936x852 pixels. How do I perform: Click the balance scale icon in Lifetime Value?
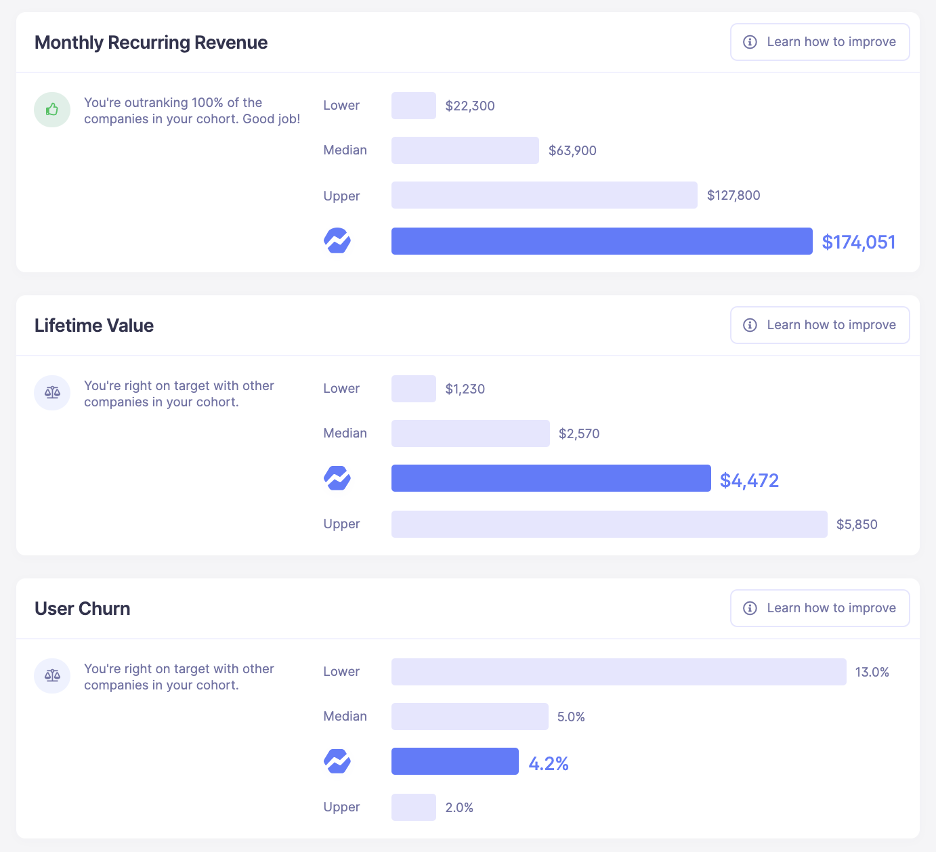pos(52,393)
